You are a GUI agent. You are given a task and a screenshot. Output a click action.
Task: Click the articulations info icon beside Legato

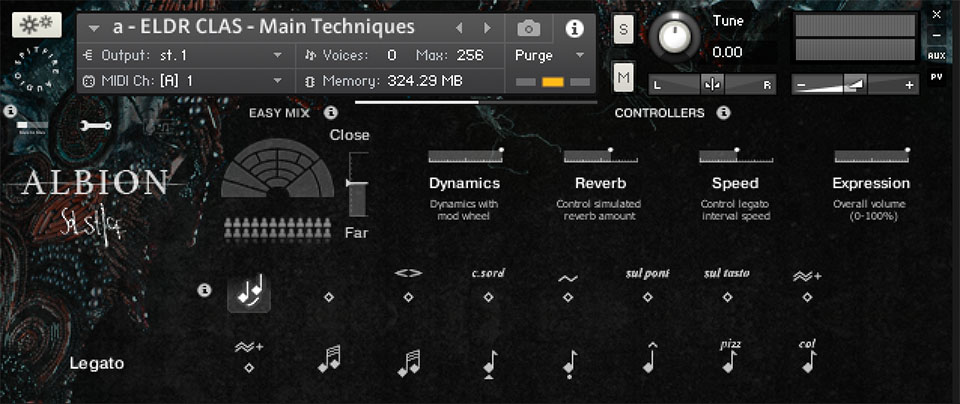204,290
